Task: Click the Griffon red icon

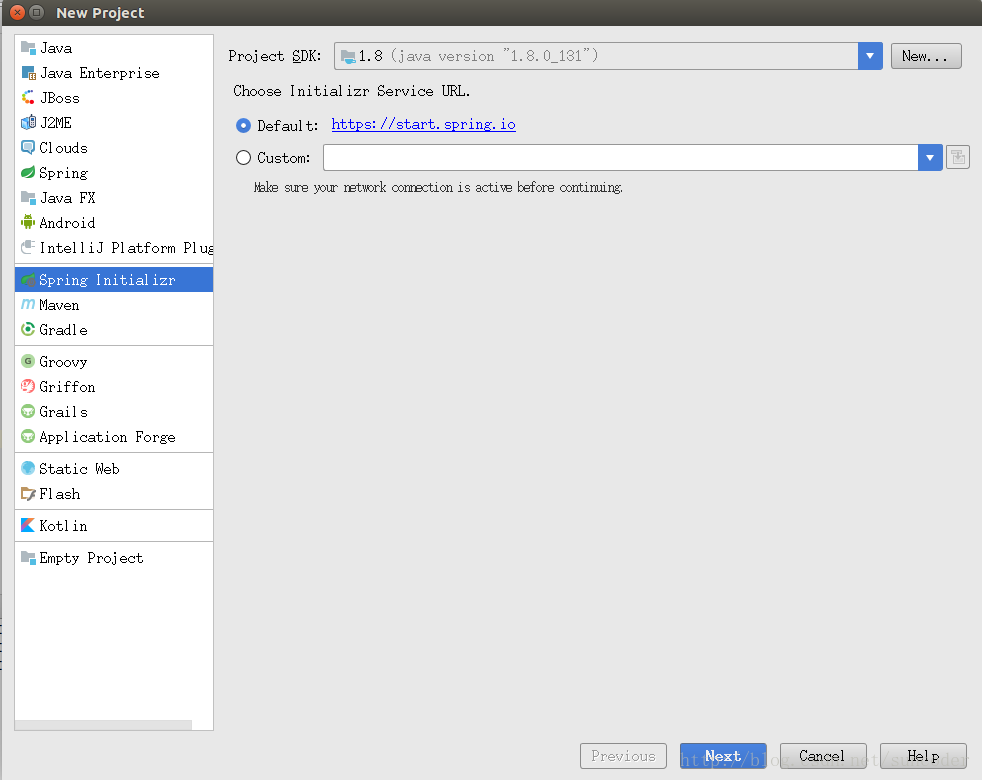Action: [28, 387]
